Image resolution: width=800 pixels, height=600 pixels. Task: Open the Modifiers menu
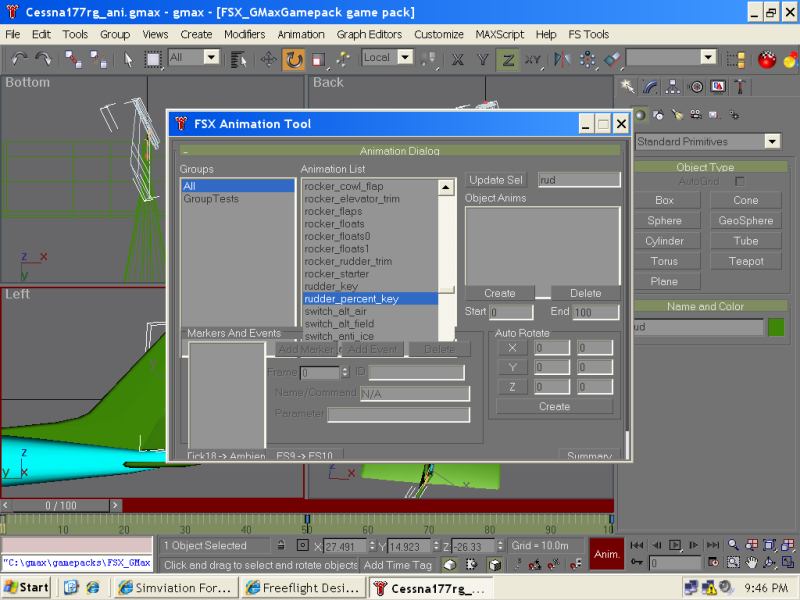tap(244, 34)
